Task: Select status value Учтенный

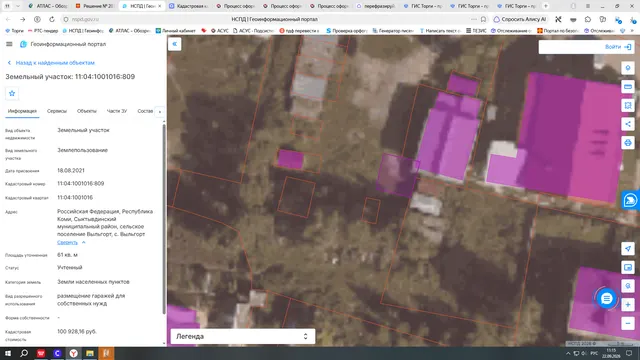Action: click(70, 267)
